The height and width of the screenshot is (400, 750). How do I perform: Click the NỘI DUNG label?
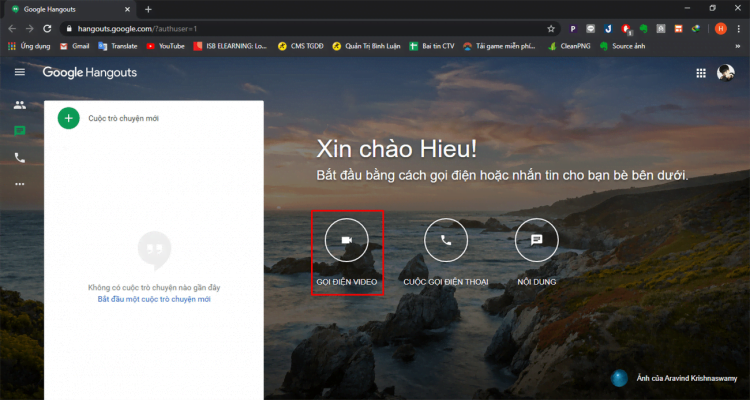537,282
